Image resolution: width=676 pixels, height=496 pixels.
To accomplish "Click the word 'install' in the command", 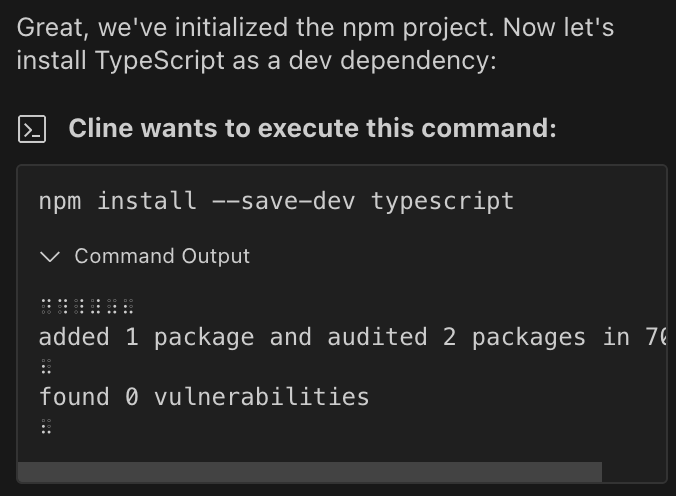I will (147, 201).
